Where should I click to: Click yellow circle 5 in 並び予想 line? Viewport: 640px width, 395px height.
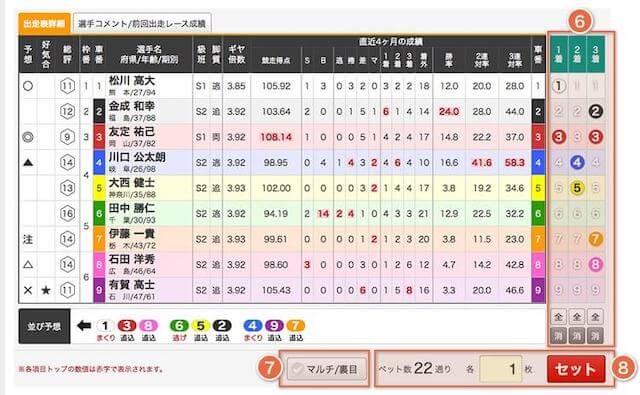click(x=200, y=326)
